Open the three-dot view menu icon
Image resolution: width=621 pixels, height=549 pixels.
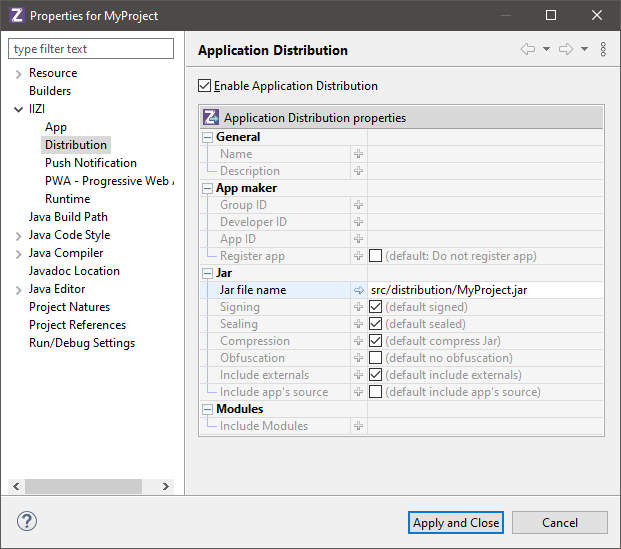(603, 50)
